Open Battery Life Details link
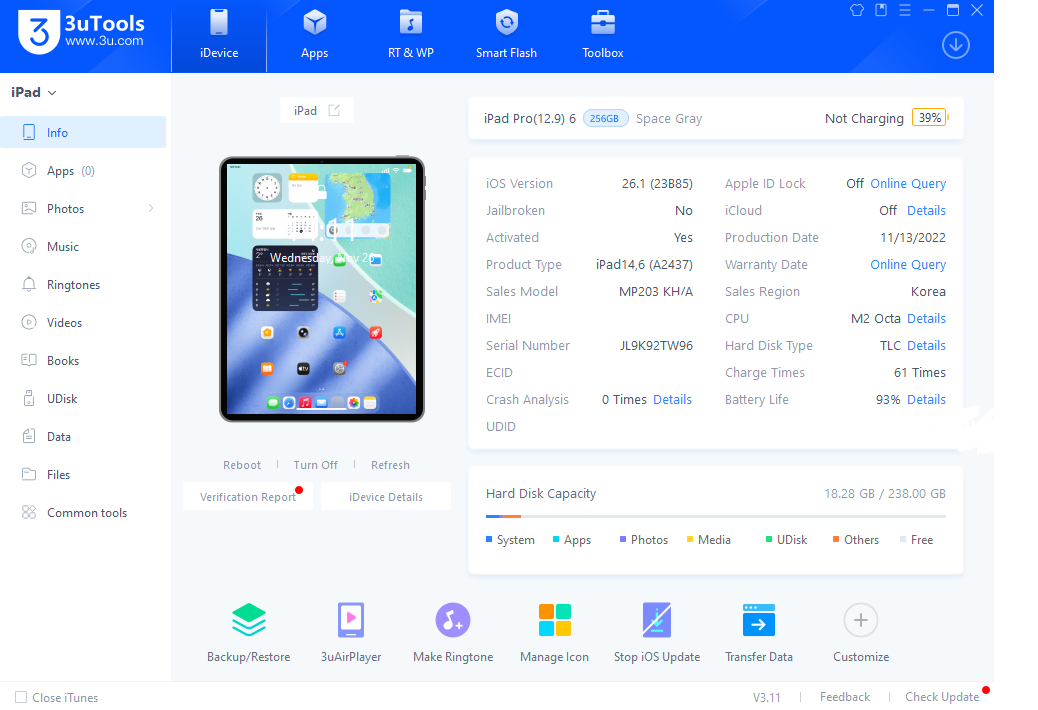The width and height of the screenshot is (1038, 710). [x=926, y=400]
